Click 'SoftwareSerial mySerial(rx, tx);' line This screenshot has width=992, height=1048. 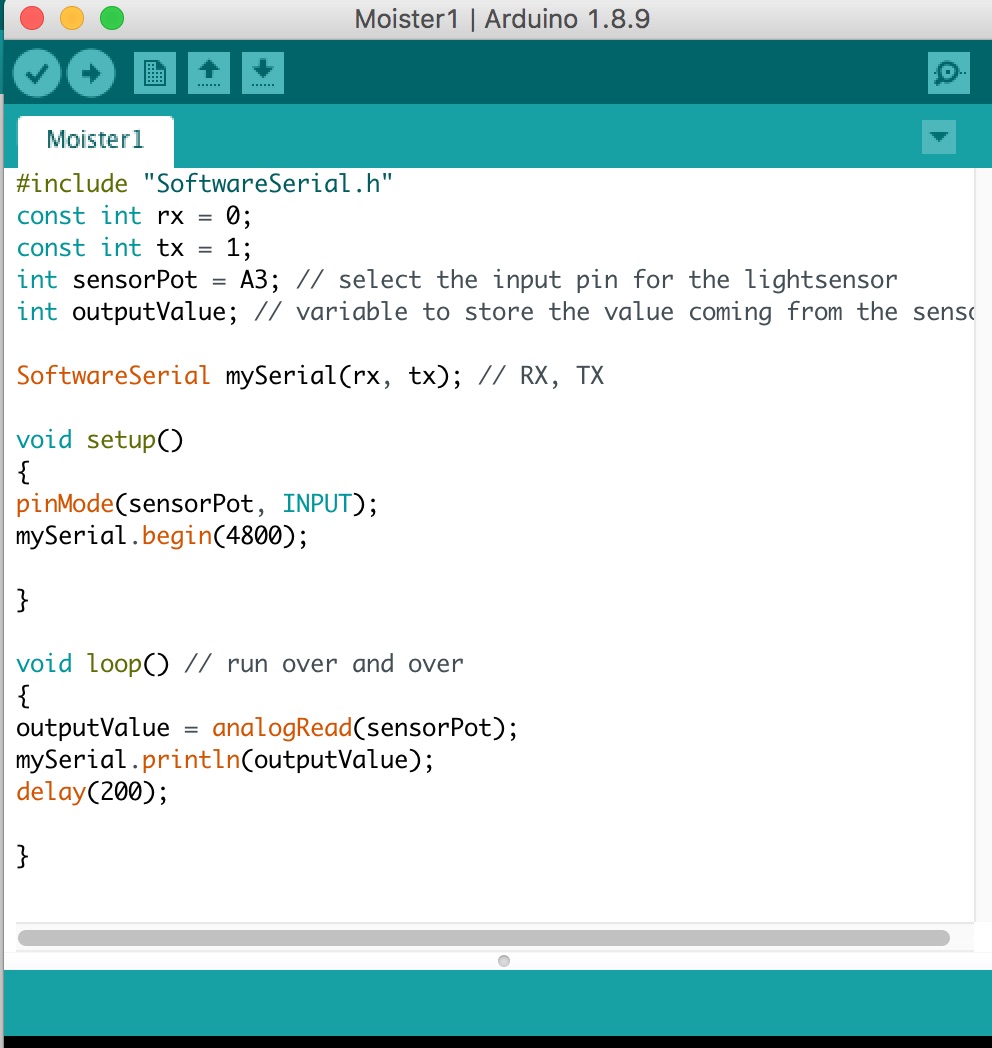(239, 376)
